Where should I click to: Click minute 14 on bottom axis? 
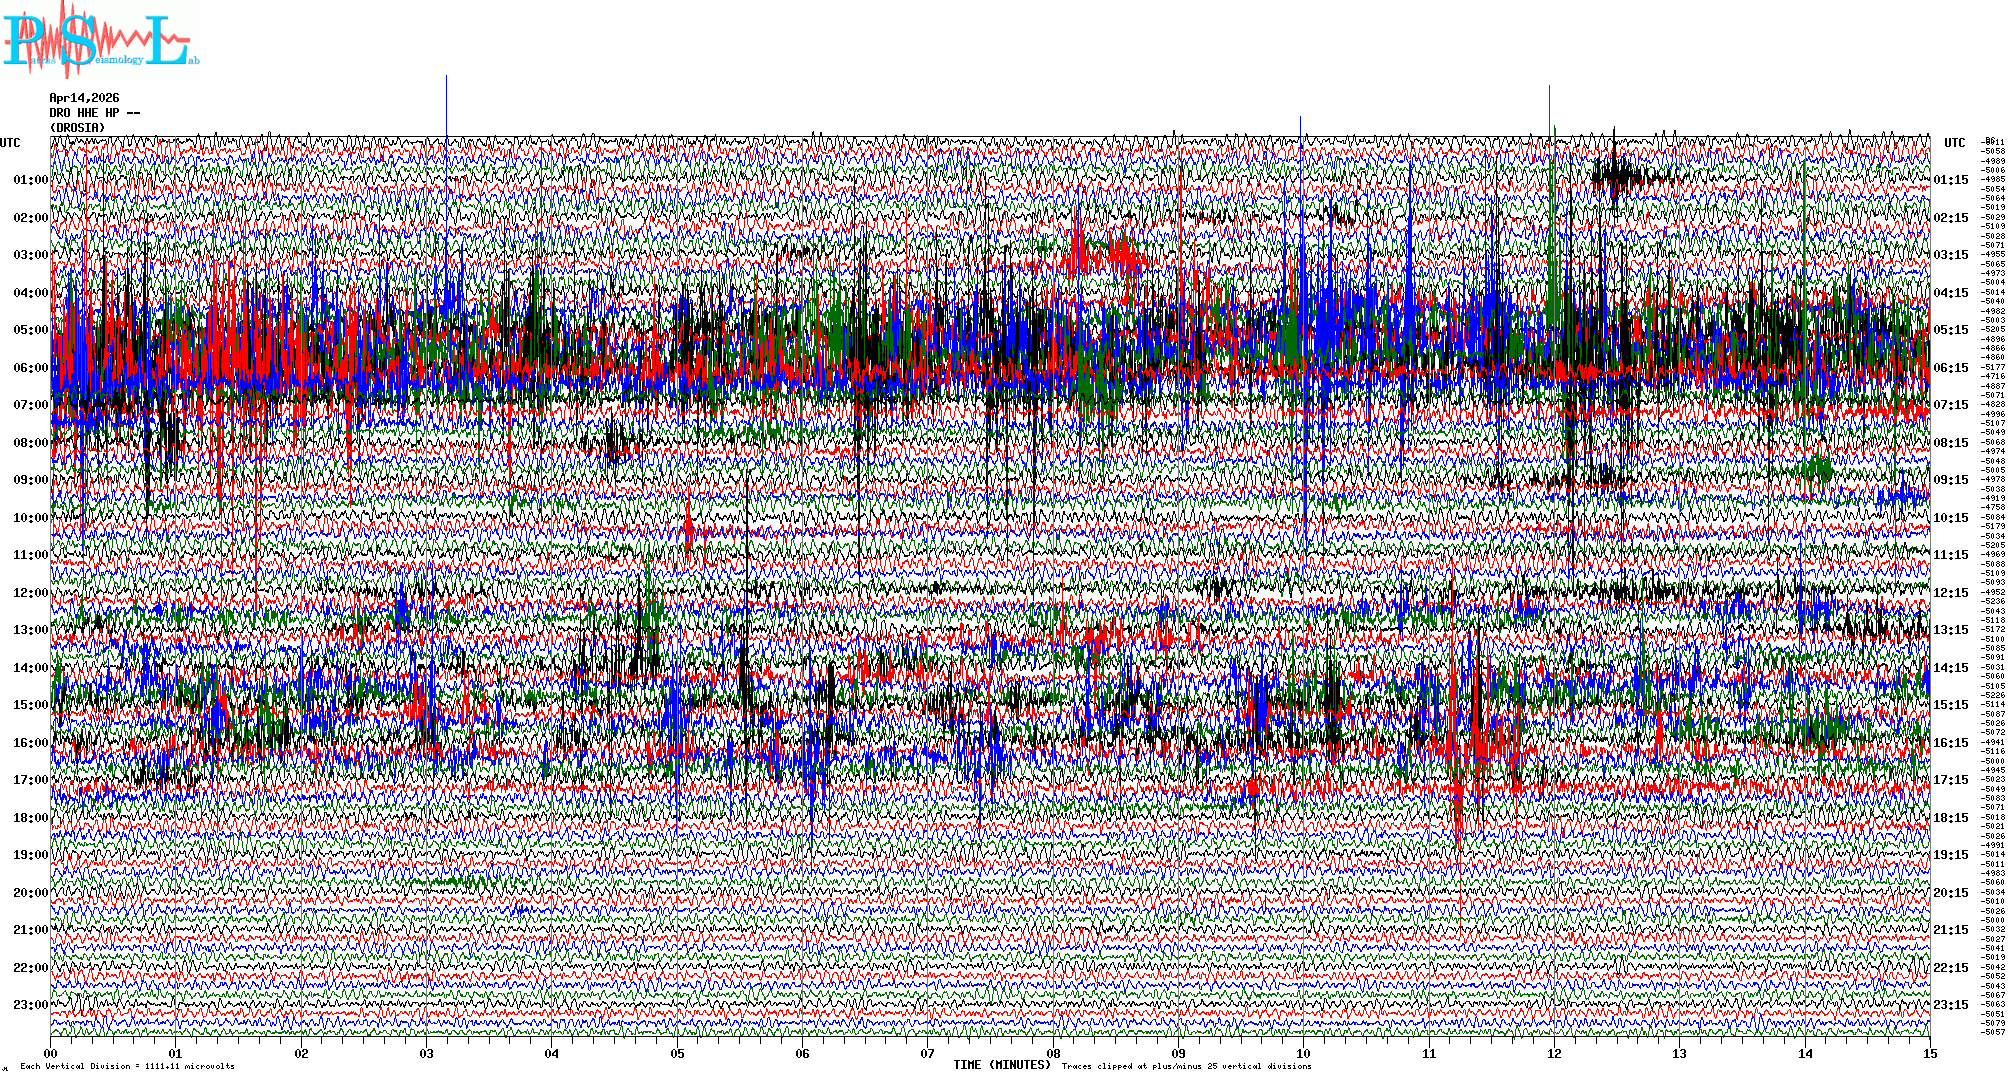click(1804, 1053)
